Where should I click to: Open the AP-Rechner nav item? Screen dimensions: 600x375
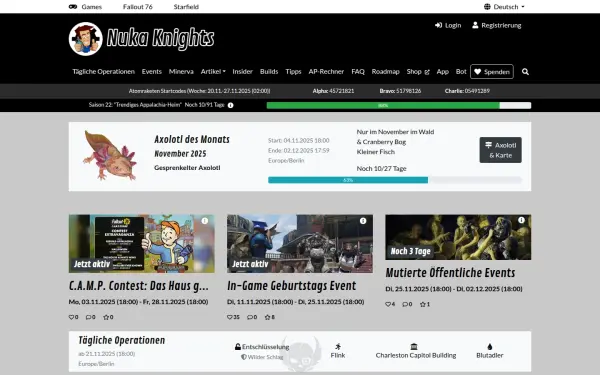(326, 72)
